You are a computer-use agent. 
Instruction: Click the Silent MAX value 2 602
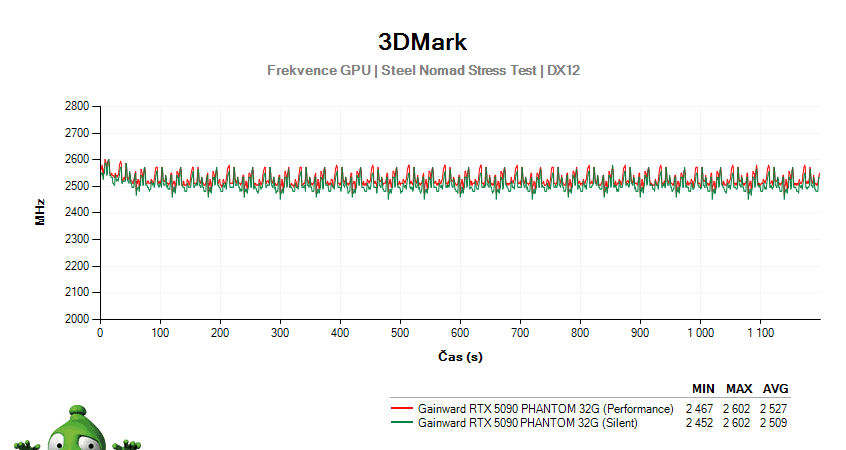click(736, 423)
